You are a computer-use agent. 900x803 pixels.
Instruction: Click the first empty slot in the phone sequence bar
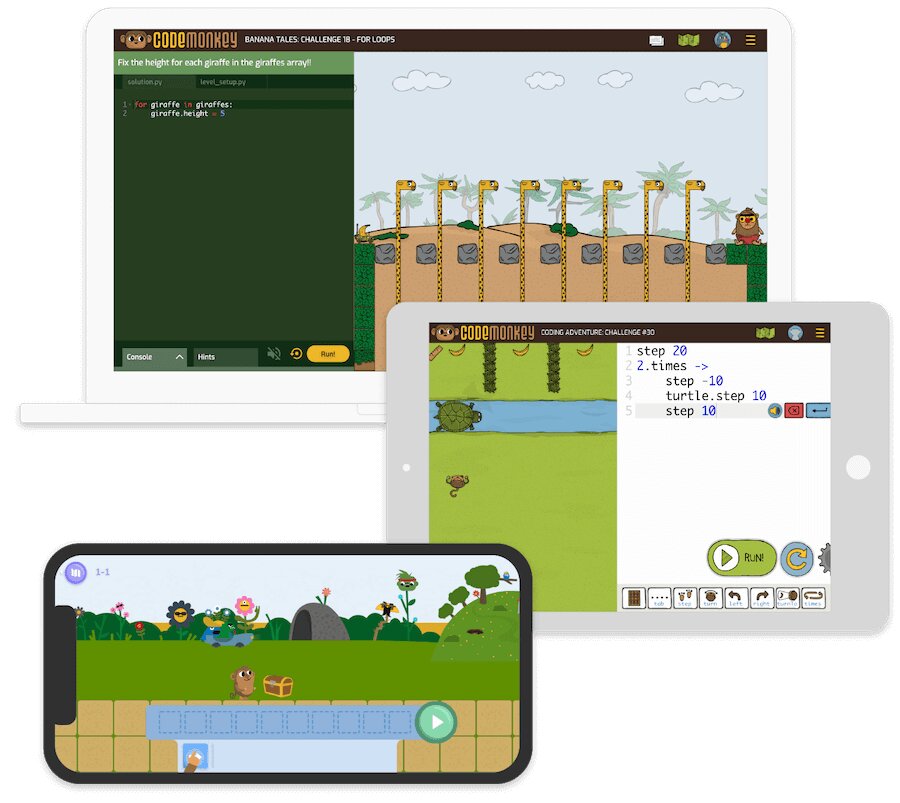point(170,722)
